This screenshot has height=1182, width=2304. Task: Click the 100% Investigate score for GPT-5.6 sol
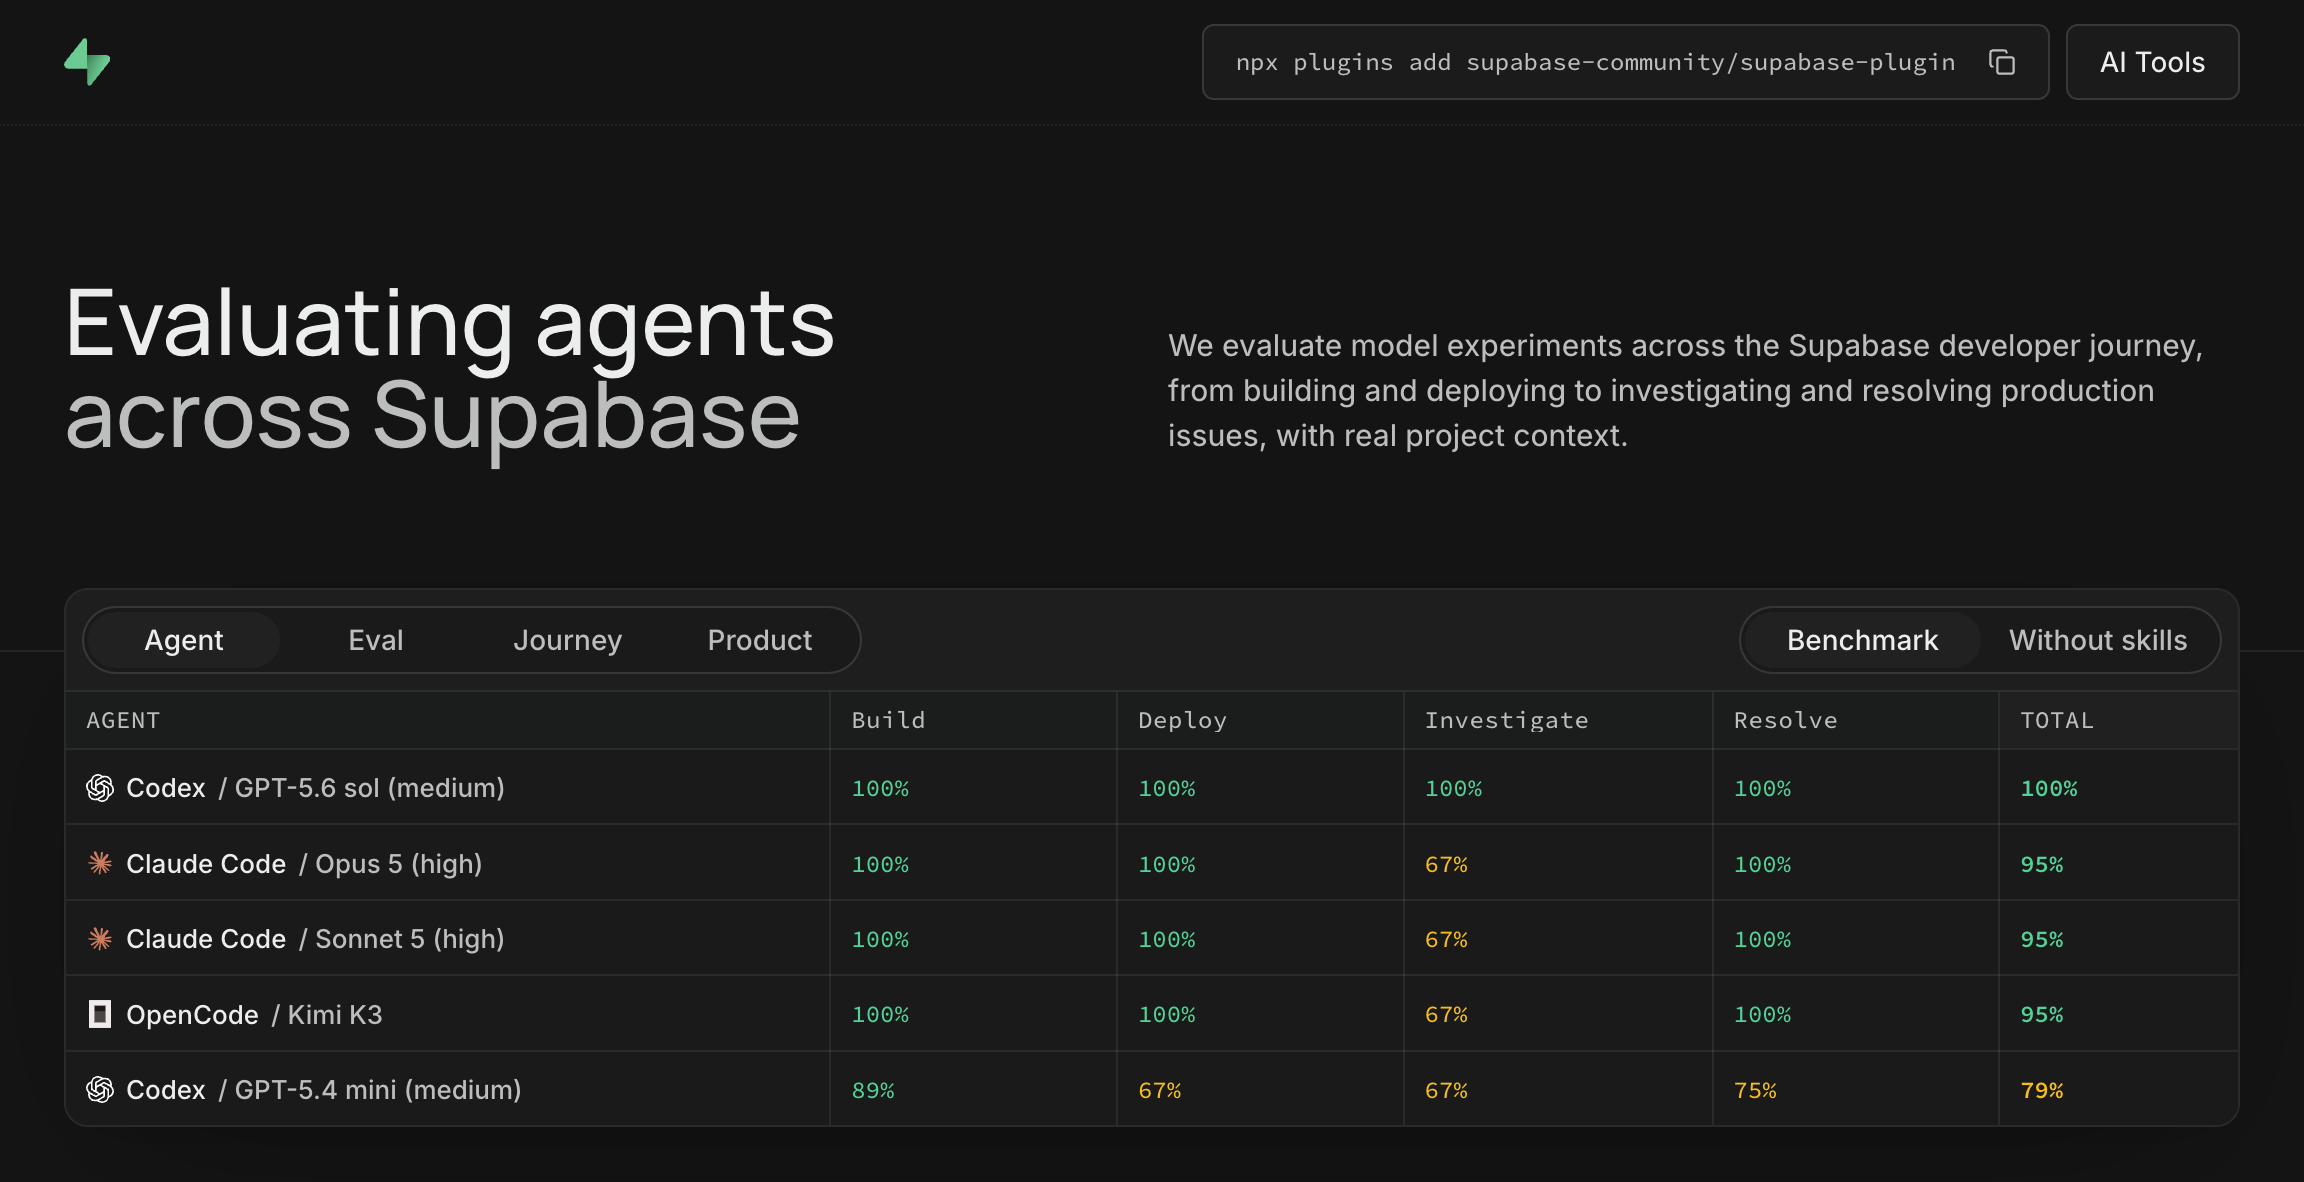[x=1453, y=788]
